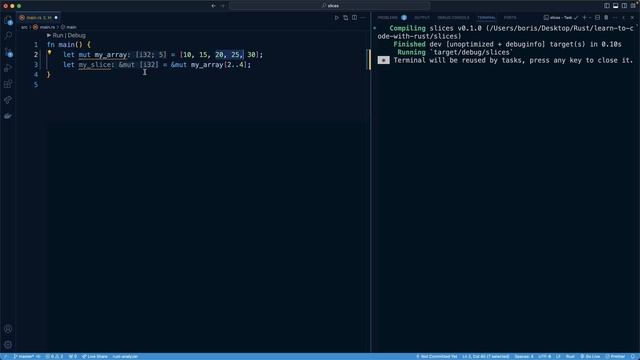Click the my_slice variable on line 3
Screen dimensions: 640x360
click(95, 64)
